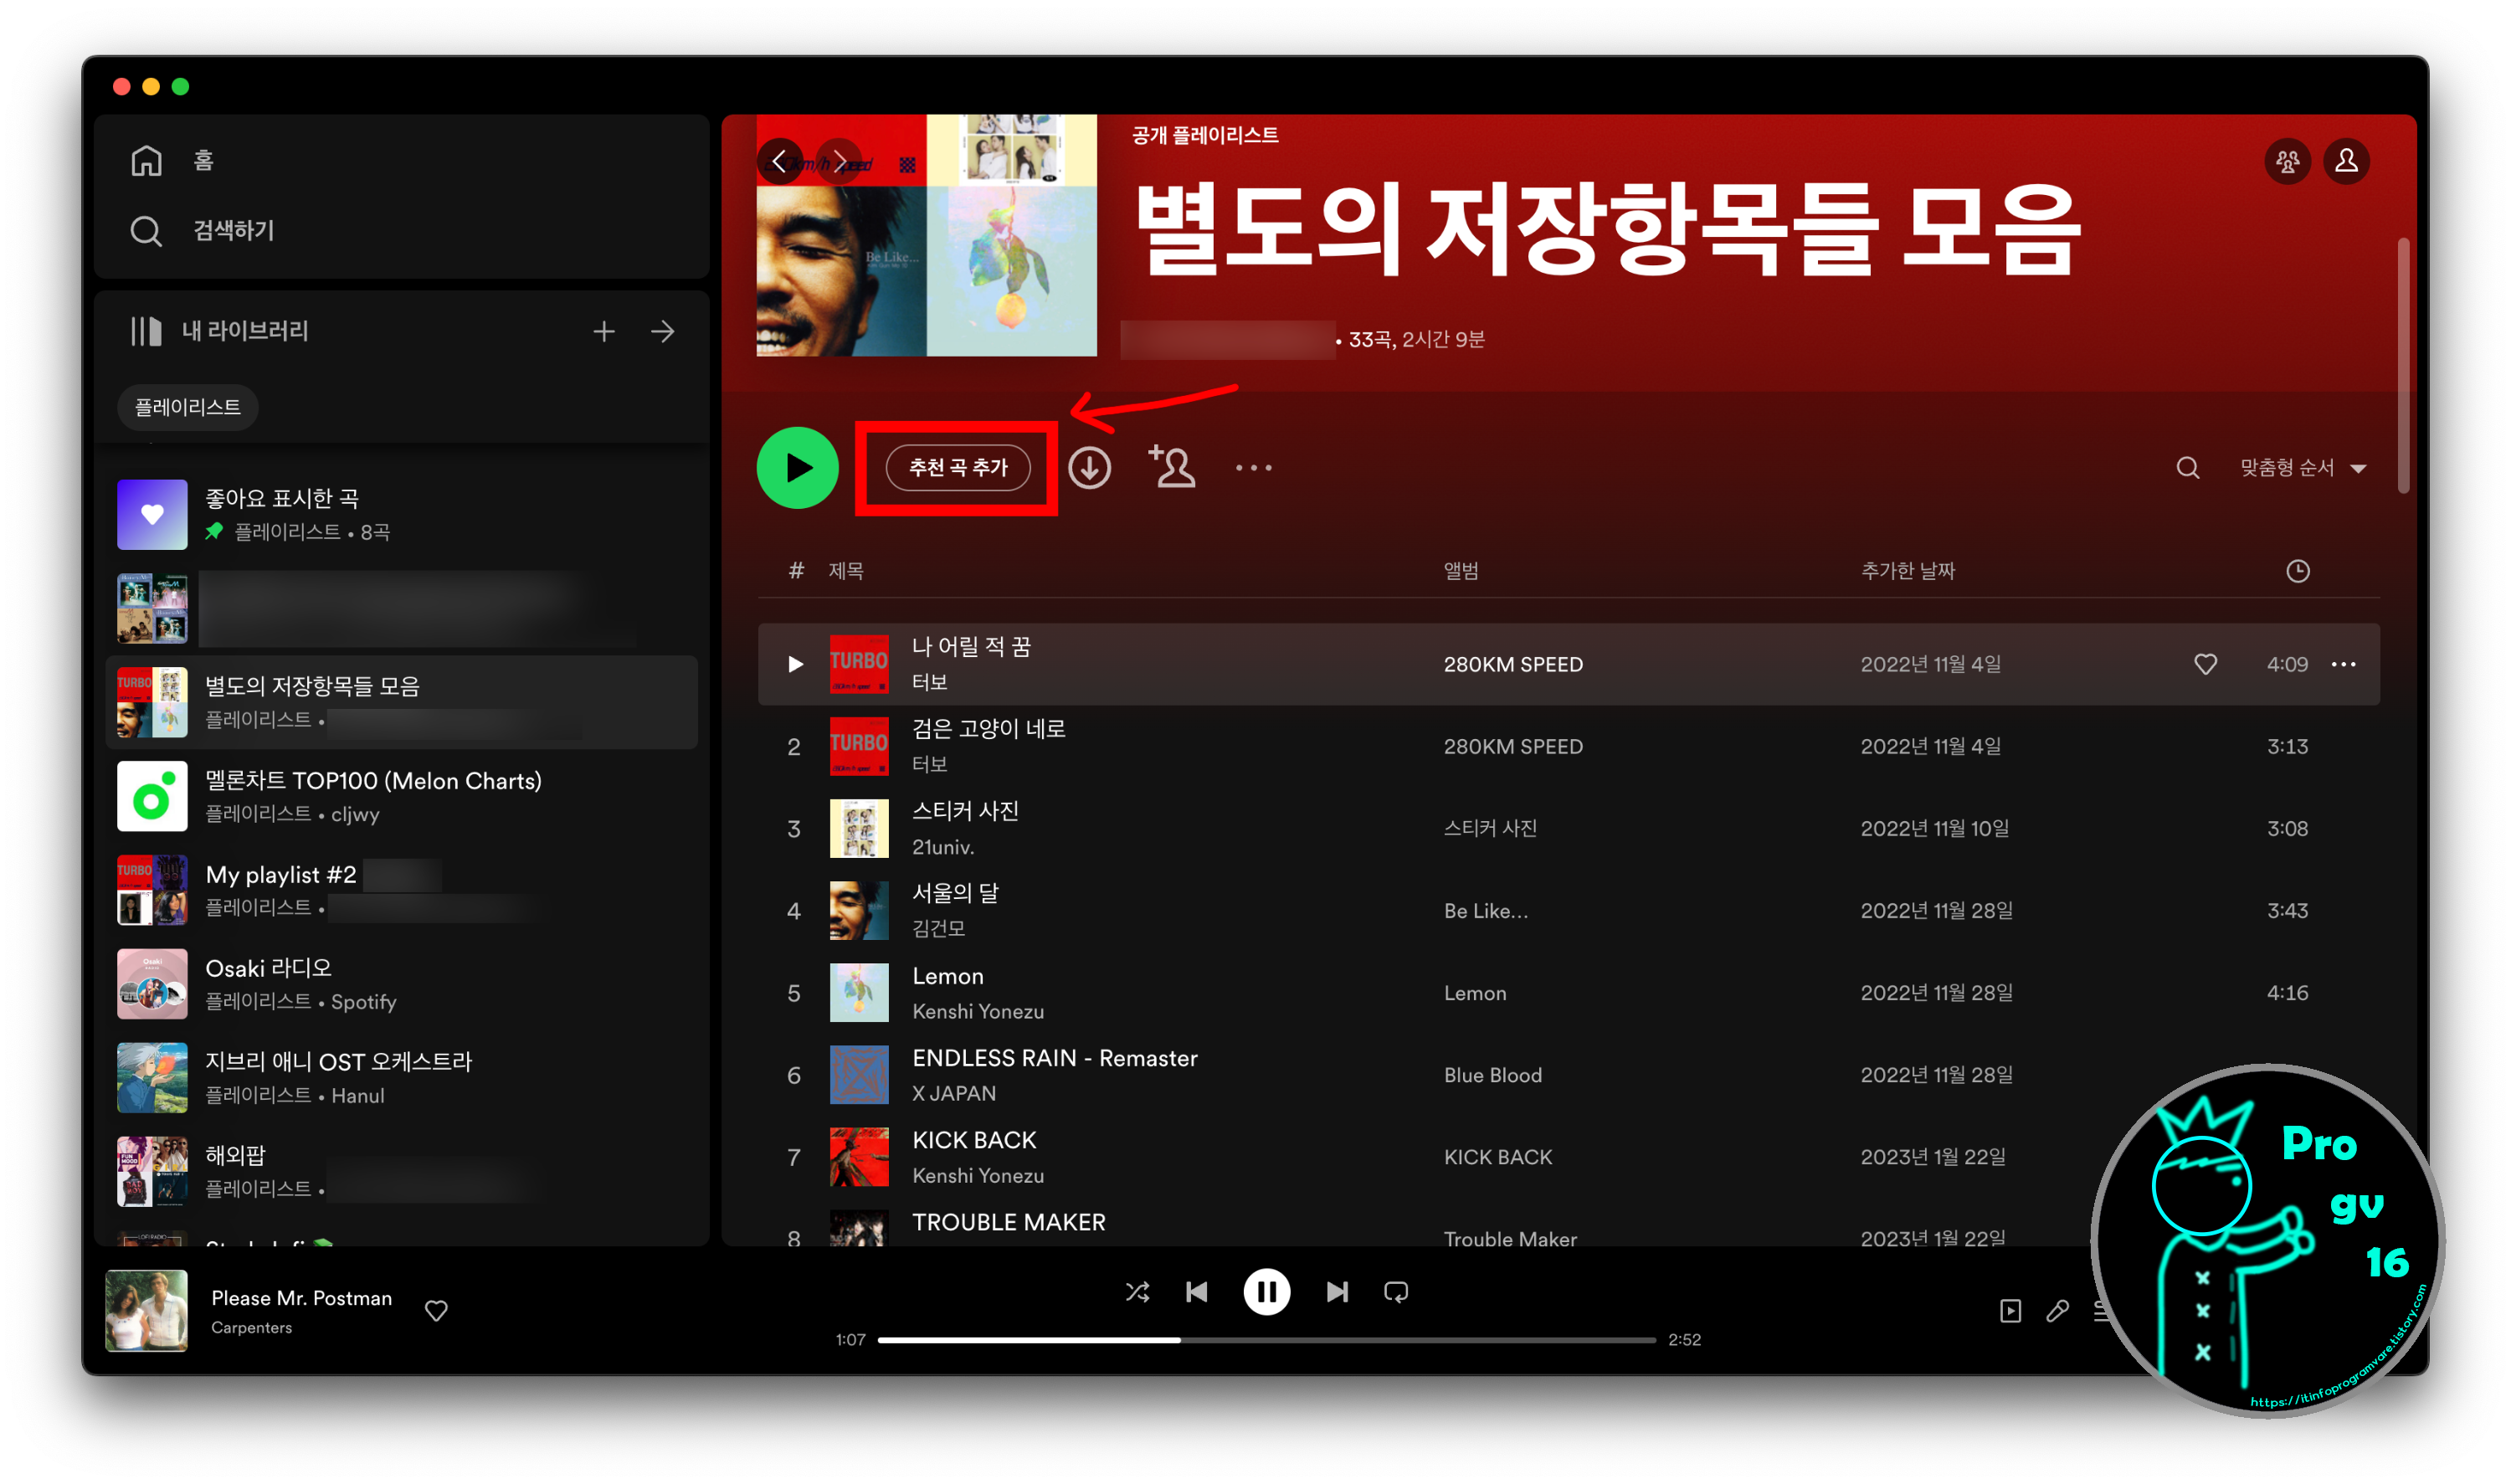Select the 플레이리스트 filter chip
The image size is (2511, 1484).
[x=187, y=407]
